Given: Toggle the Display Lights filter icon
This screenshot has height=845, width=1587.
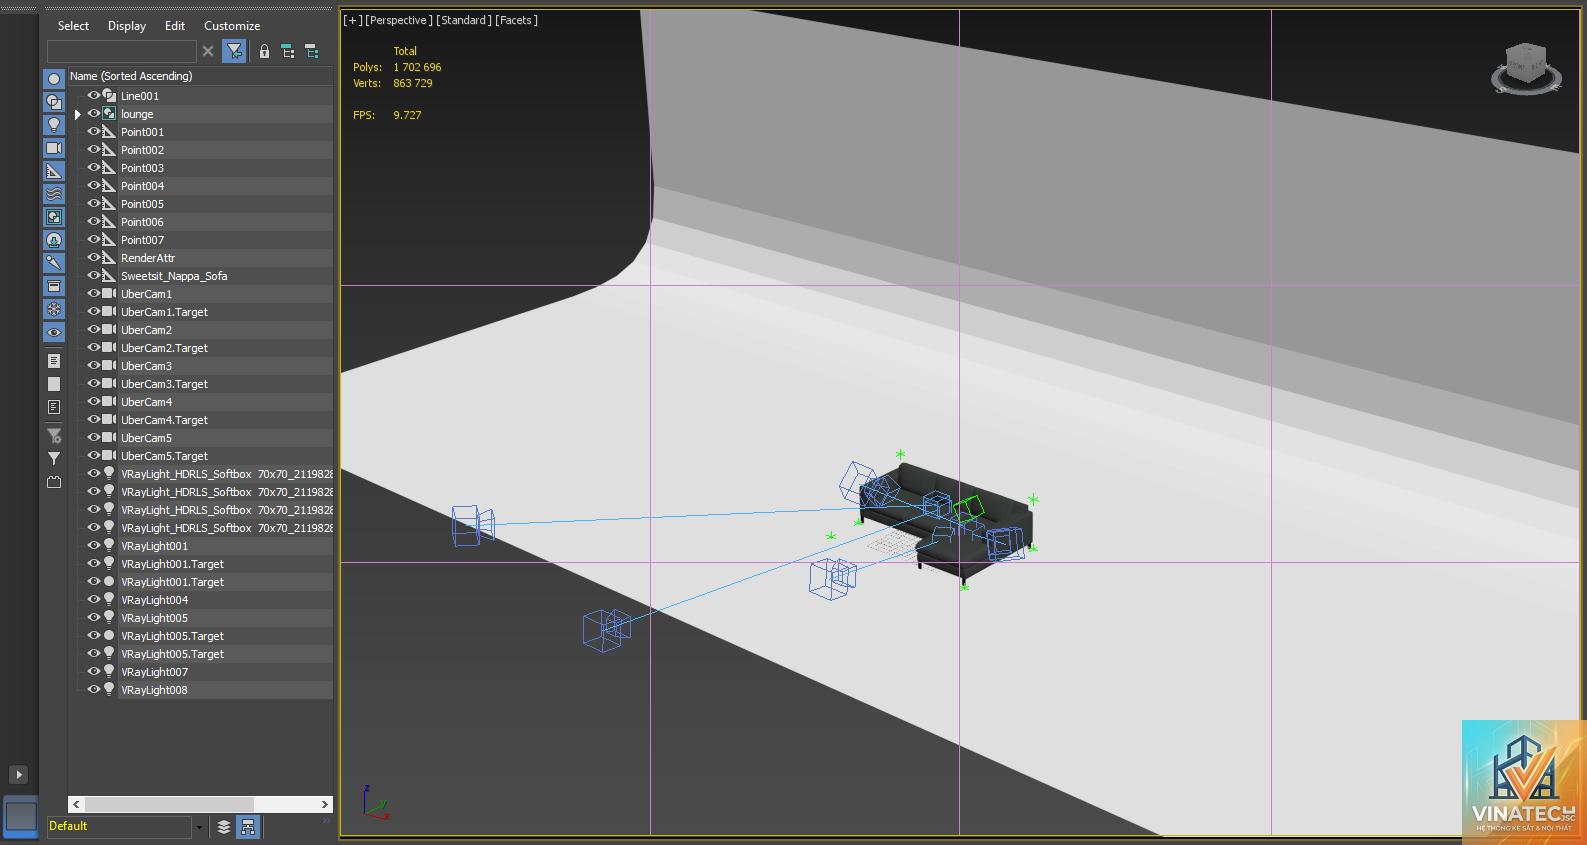Looking at the screenshot, I should pyautogui.click(x=54, y=125).
